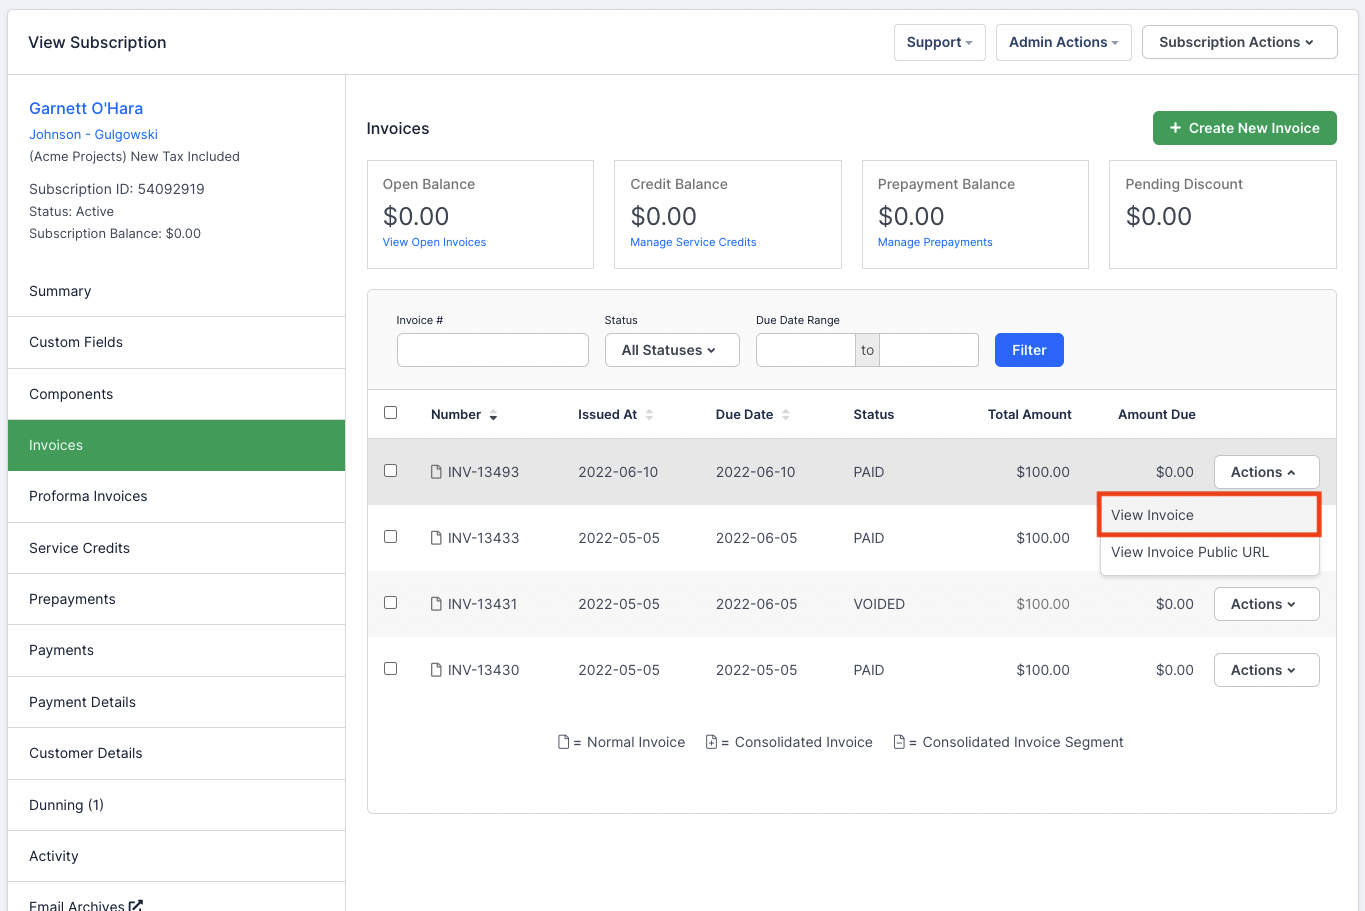Select the header checkbox to select all invoices
The width and height of the screenshot is (1365, 911).
pyautogui.click(x=391, y=412)
